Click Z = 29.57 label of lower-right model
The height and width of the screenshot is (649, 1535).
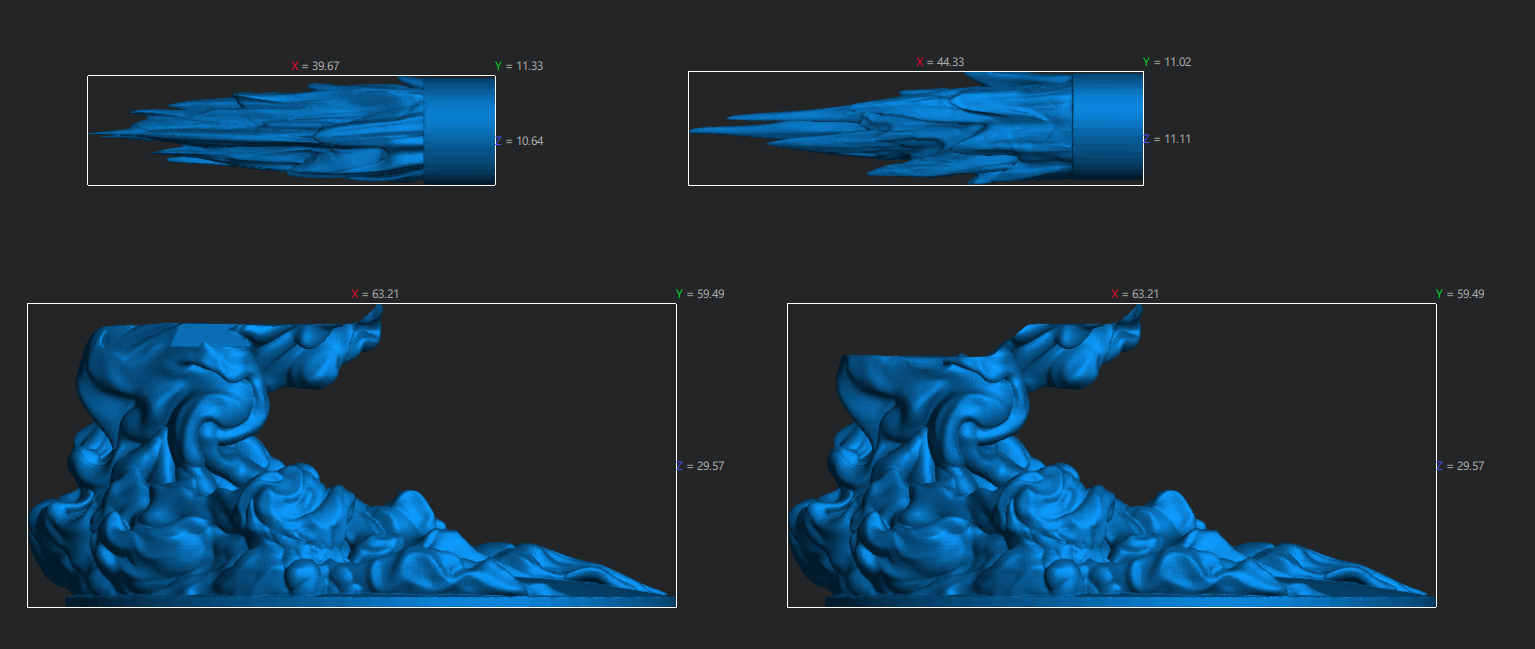pyautogui.click(x=1459, y=466)
